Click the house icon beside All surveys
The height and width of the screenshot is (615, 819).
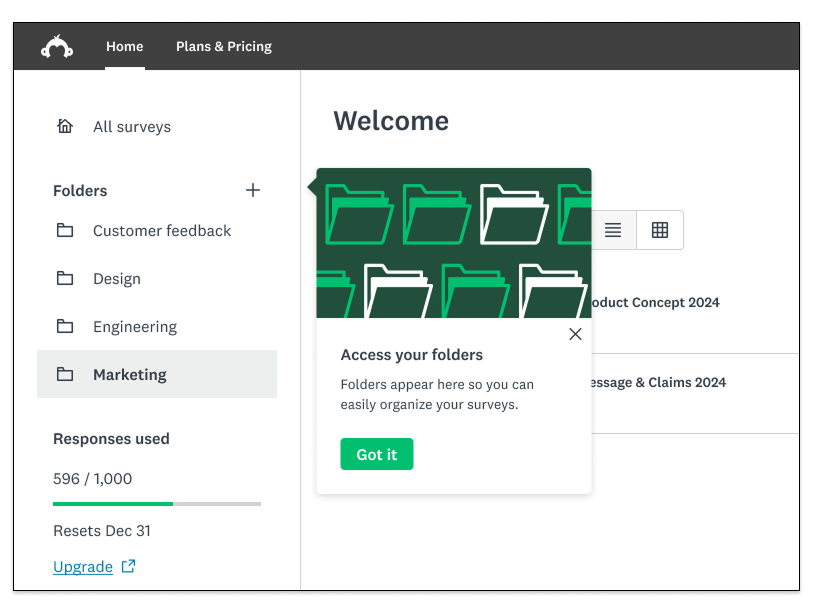tap(65, 126)
